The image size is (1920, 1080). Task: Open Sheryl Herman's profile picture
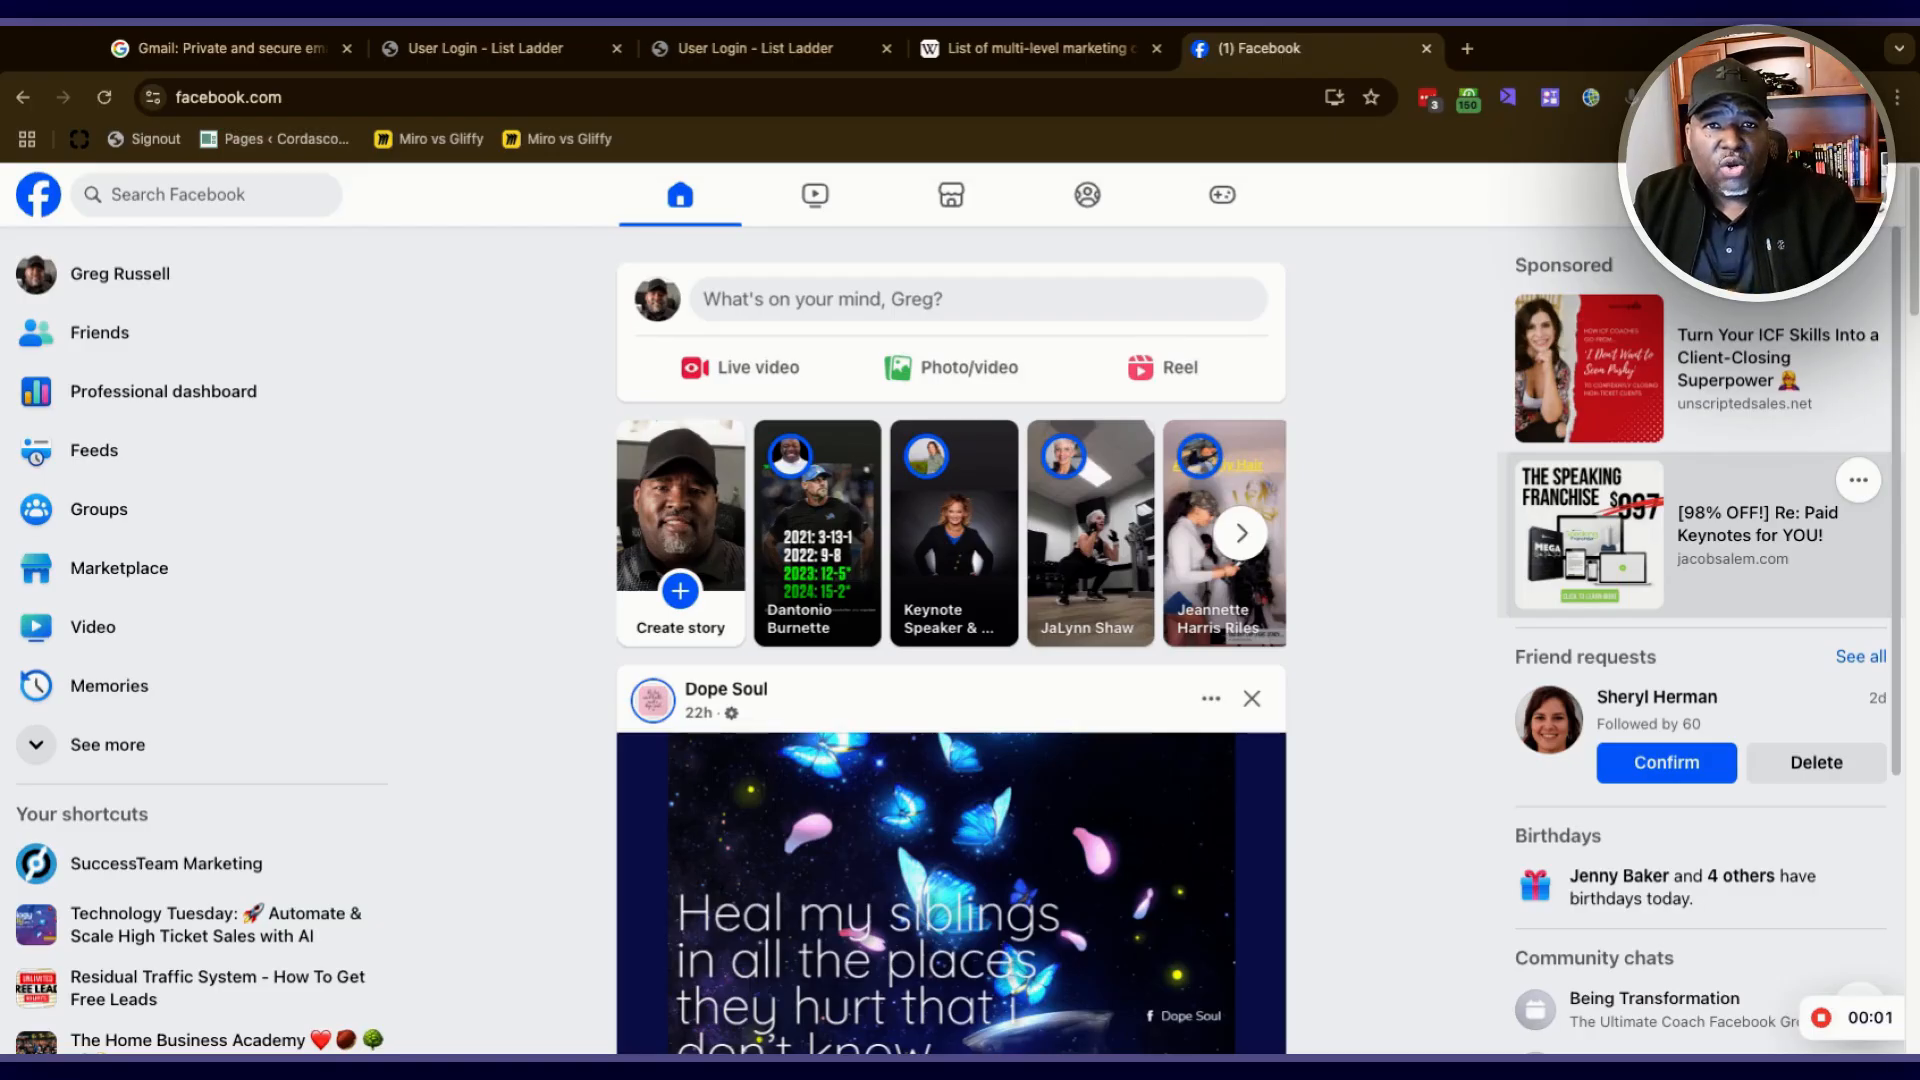(x=1549, y=719)
